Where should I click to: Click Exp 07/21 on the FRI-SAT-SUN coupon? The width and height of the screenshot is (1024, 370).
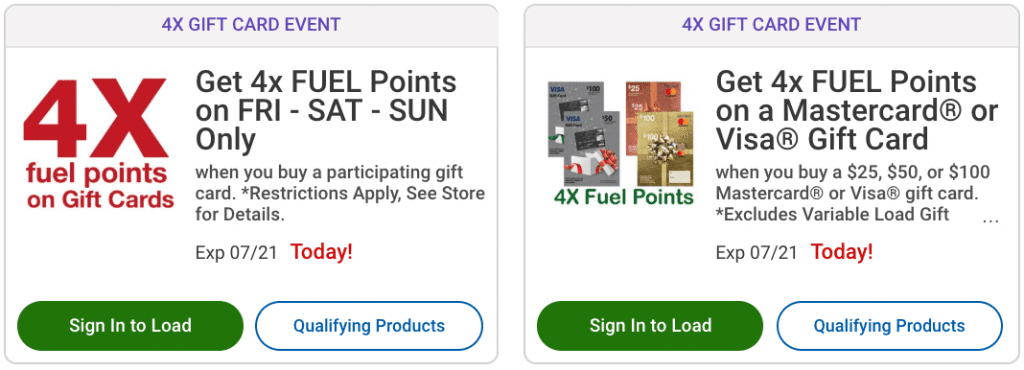click(x=236, y=253)
